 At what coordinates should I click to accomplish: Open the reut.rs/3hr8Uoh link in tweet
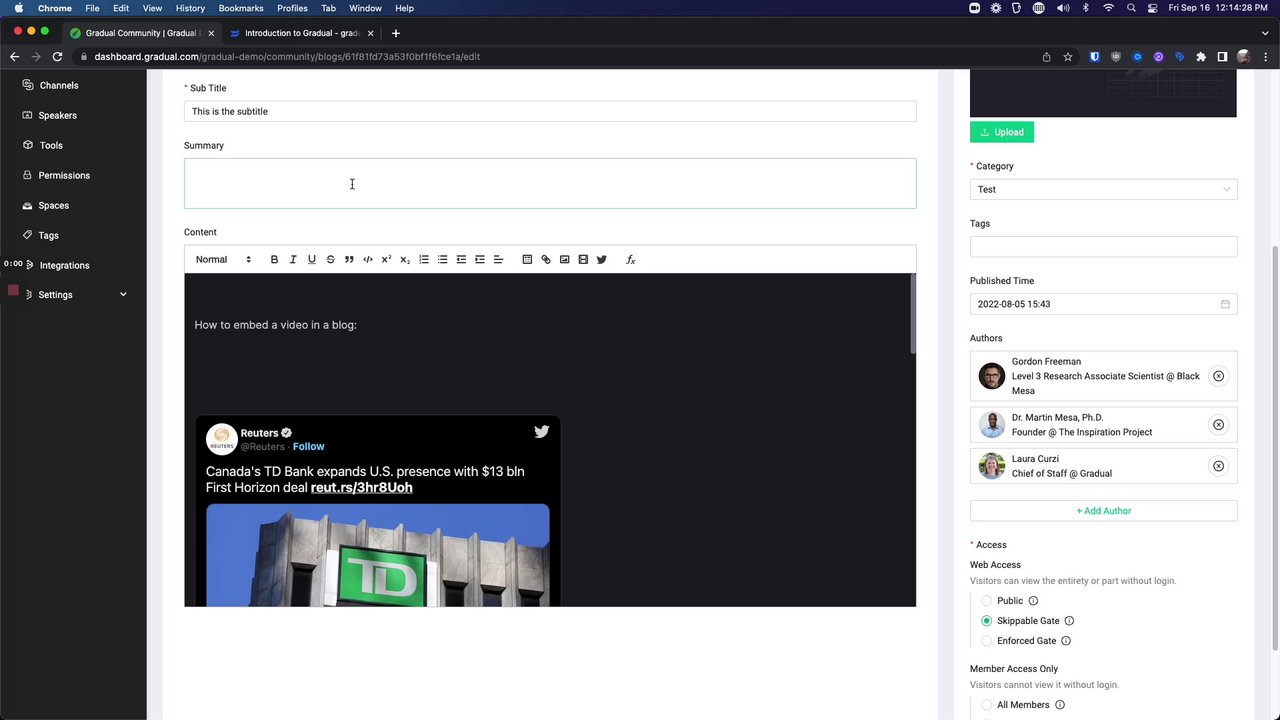coord(361,488)
